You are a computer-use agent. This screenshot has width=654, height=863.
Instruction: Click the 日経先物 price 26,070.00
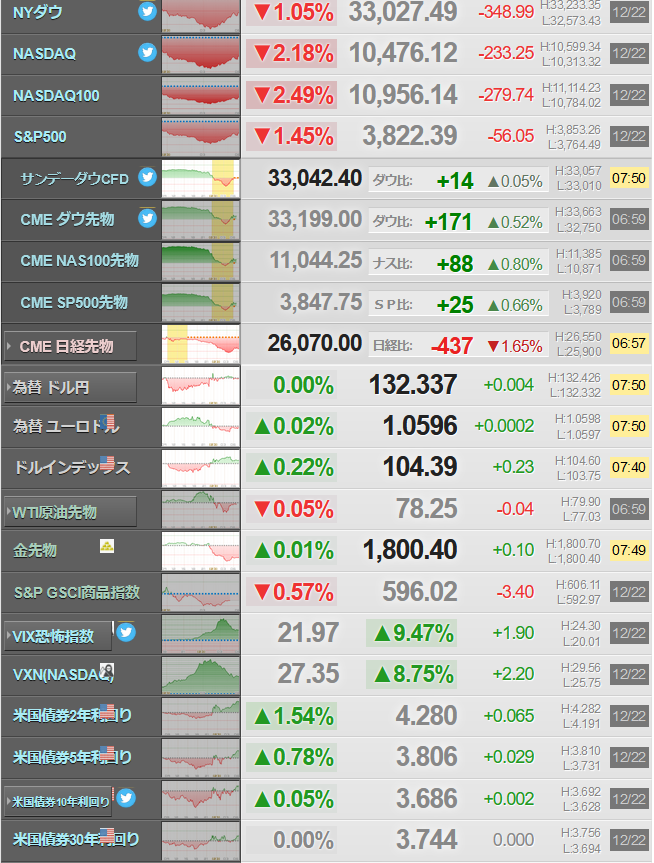pos(315,343)
